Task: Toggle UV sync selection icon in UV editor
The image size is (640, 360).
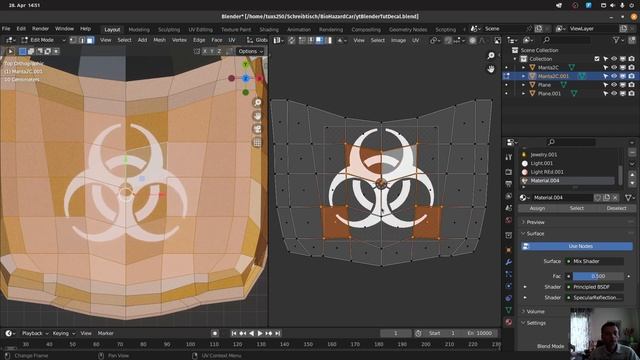Action: click(292, 40)
